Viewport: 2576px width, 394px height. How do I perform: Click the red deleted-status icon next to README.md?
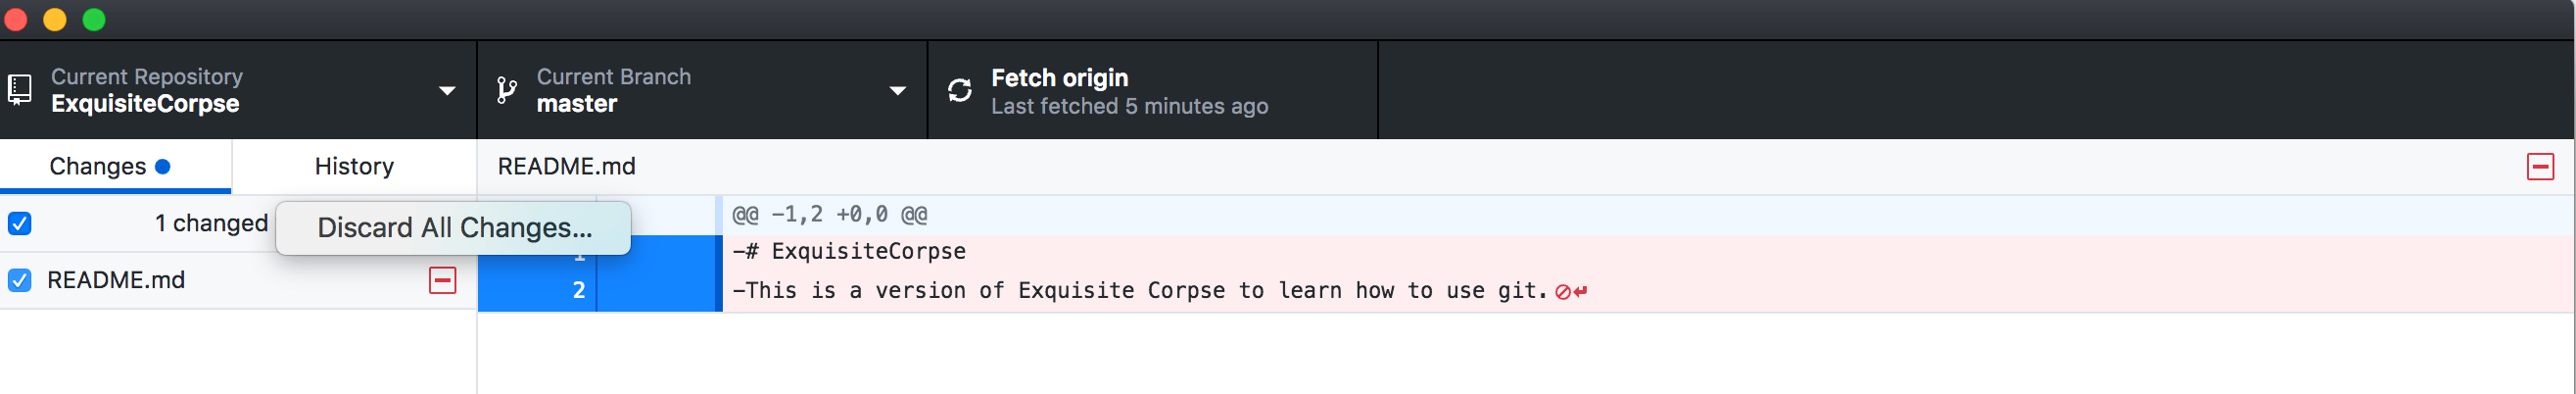tap(442, 280)
